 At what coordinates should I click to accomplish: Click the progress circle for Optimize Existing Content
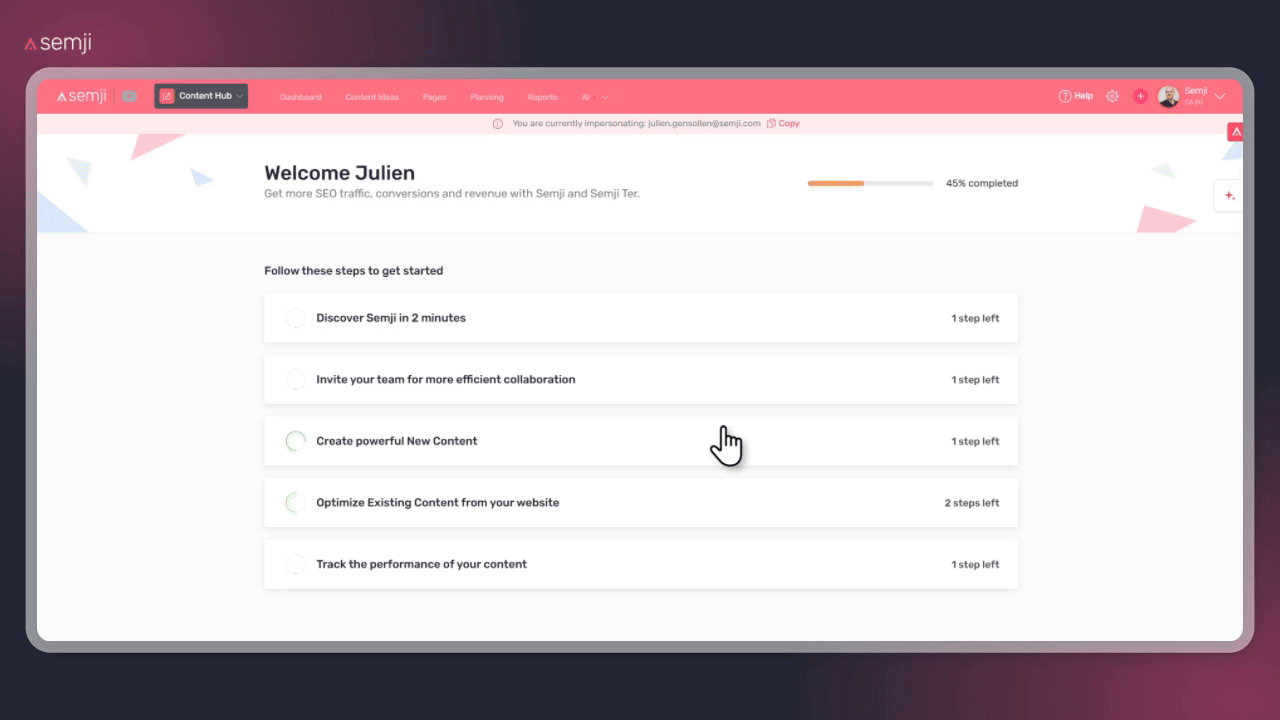point(295,503)
